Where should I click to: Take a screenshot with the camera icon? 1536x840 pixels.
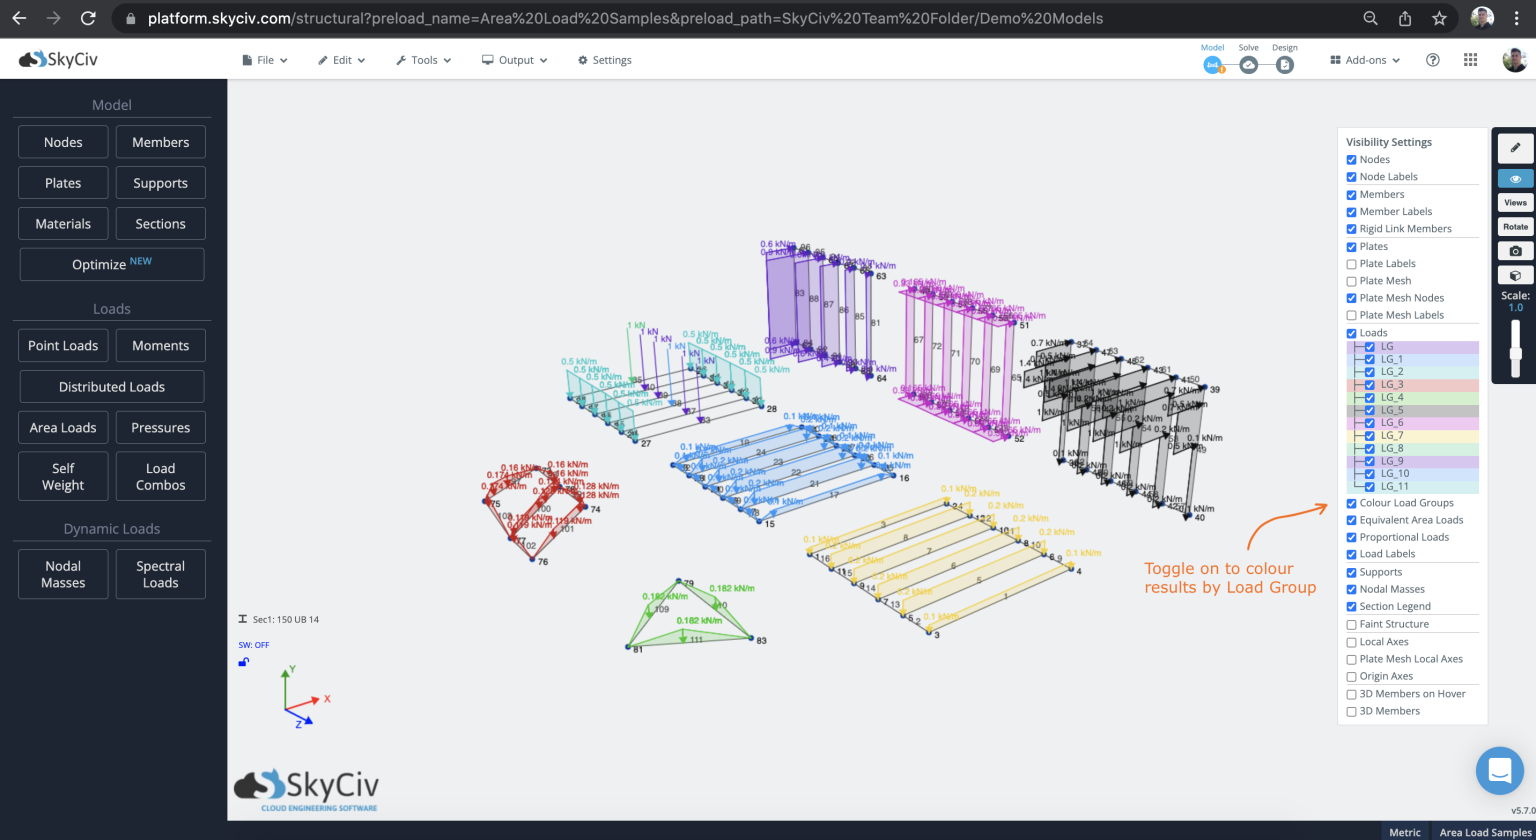pos(1515,250)
